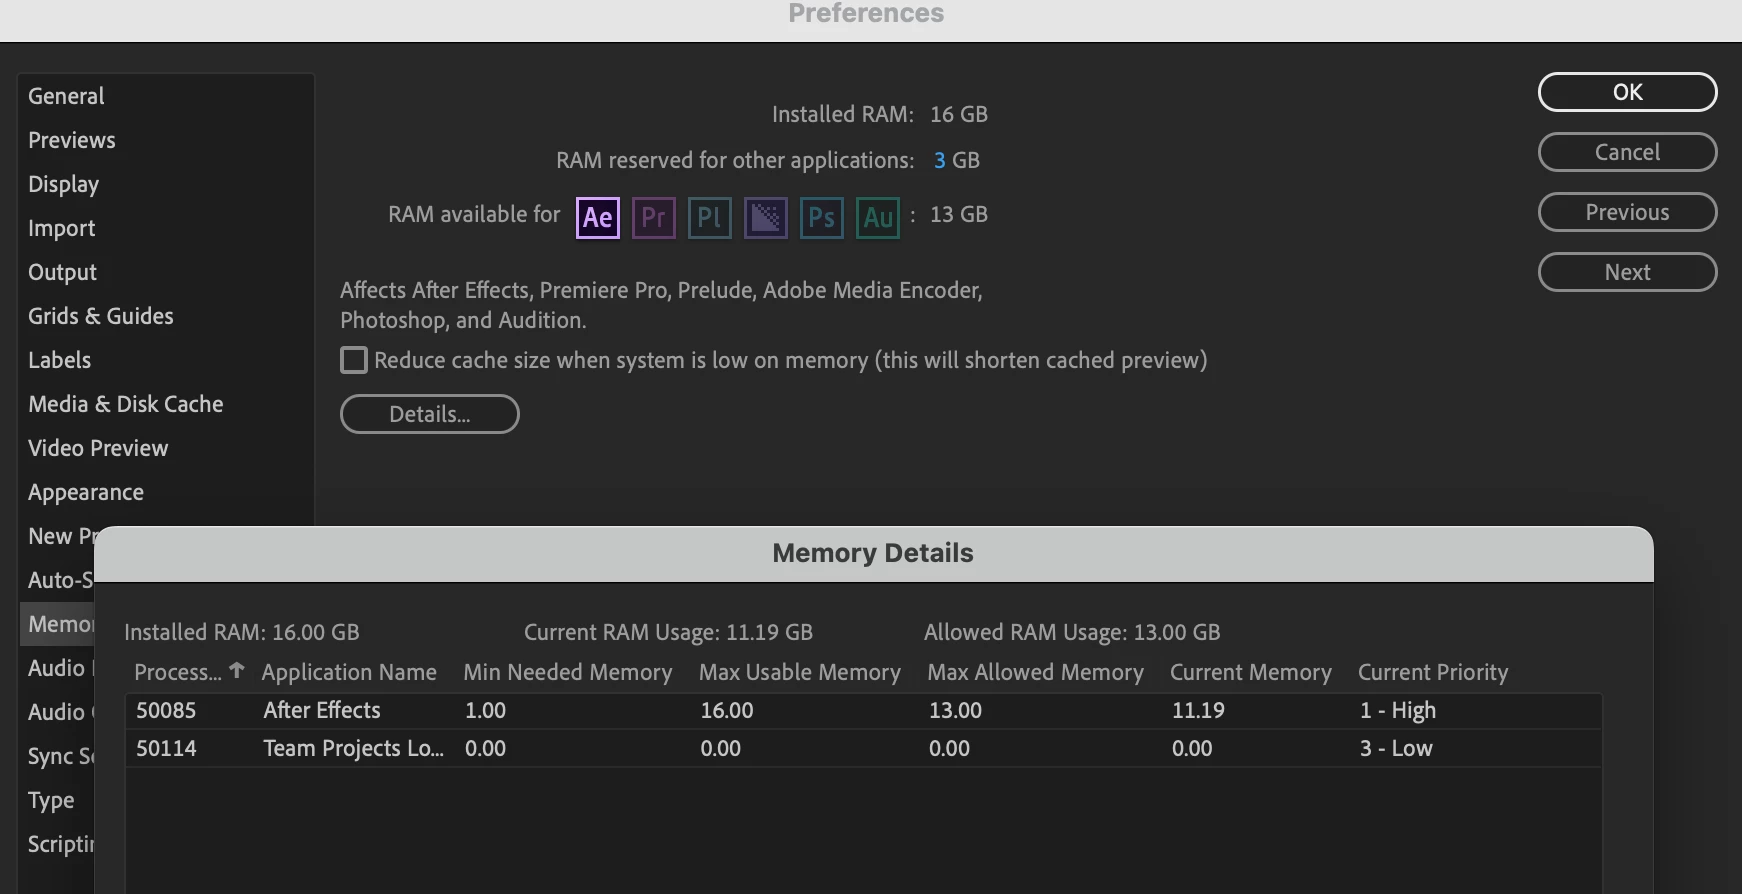Click the Audition Au icon
Screen dimensions: 1742x894
pyautogui.click(x=878, y=218)
